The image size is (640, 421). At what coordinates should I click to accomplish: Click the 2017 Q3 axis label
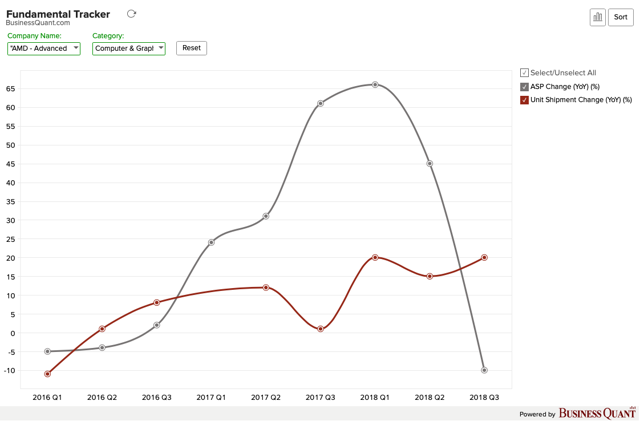(x=320, y=397)
